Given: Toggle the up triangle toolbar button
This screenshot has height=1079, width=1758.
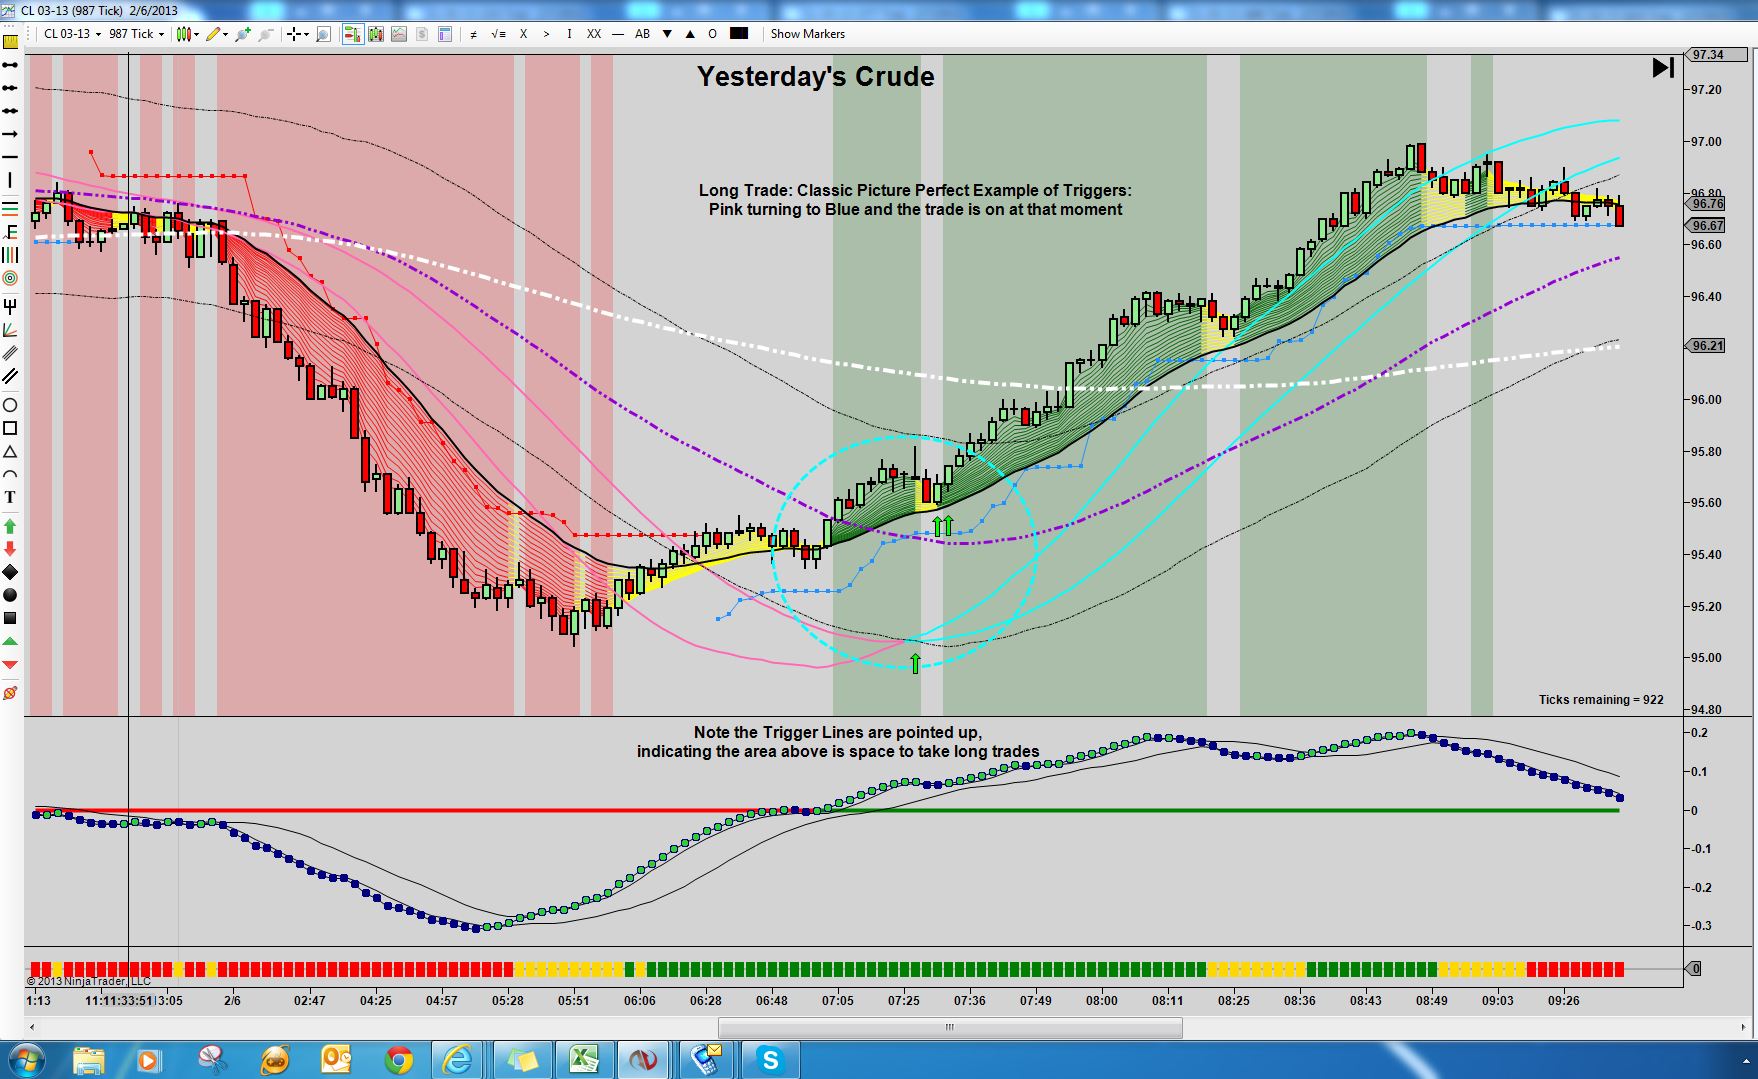Looking at the screenshot, I should pyautogui.click(x=690, y=34).
